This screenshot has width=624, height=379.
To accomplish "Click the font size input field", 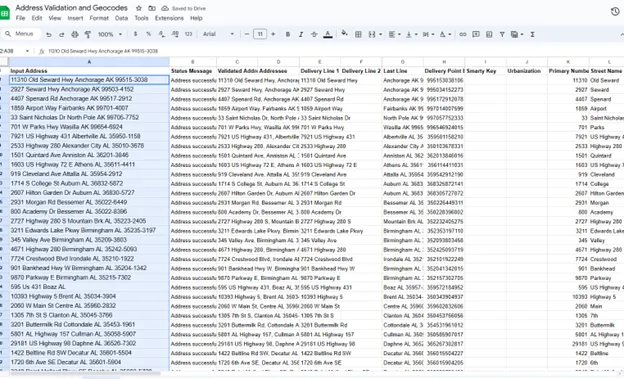I will coord(260,34).
